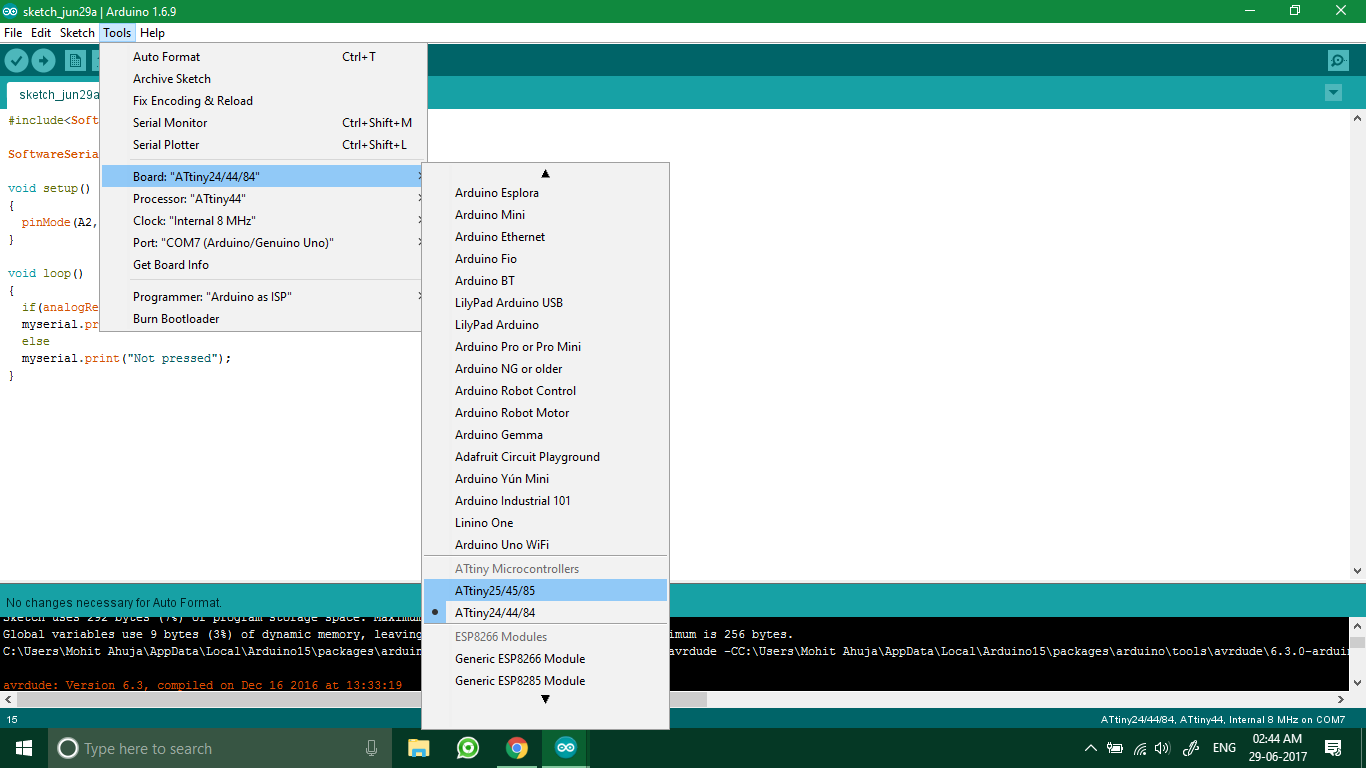Select Arduino NG or older
Viewport: 1366px width, 768px height.
pyautogui.click(x=545, y=369)
